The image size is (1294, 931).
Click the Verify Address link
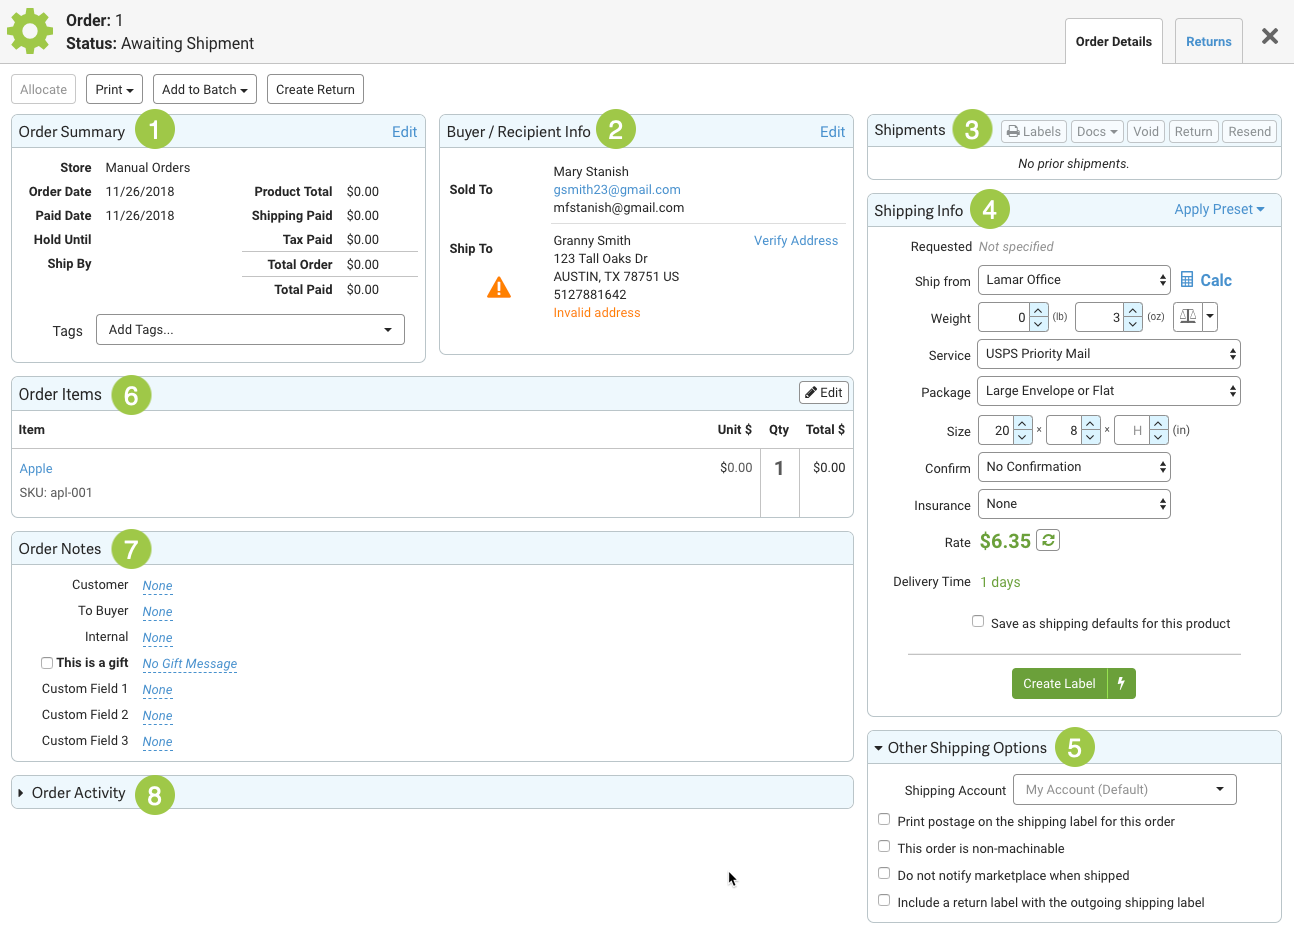[x=796, y=241]
